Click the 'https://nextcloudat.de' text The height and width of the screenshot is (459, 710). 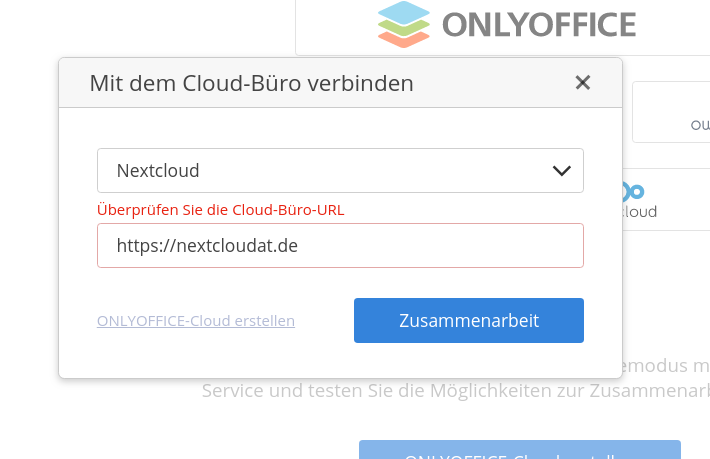[207, 245]
